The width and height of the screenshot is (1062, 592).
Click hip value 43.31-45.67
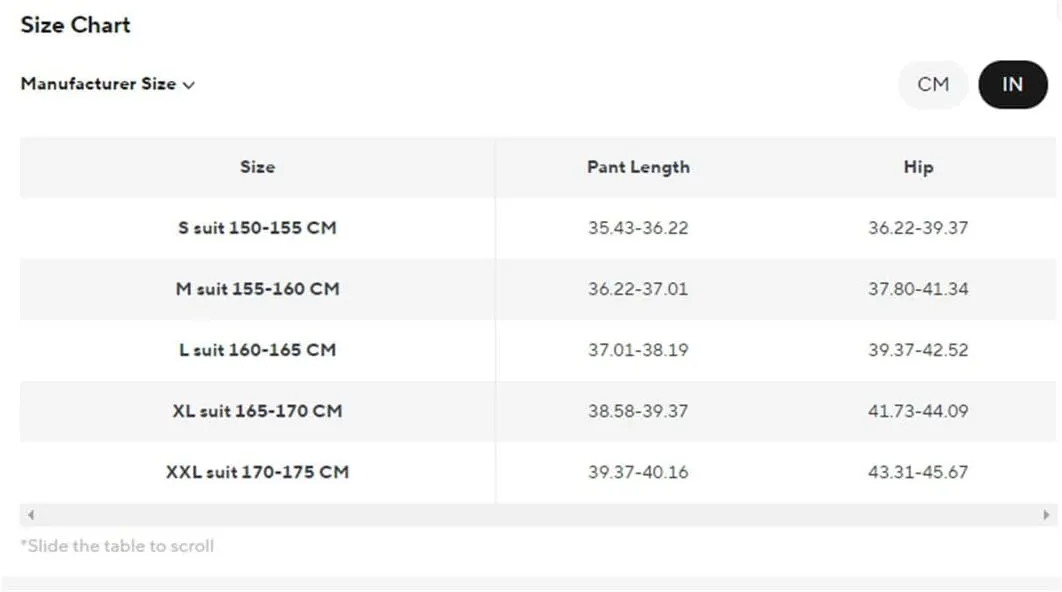point(918,472)
